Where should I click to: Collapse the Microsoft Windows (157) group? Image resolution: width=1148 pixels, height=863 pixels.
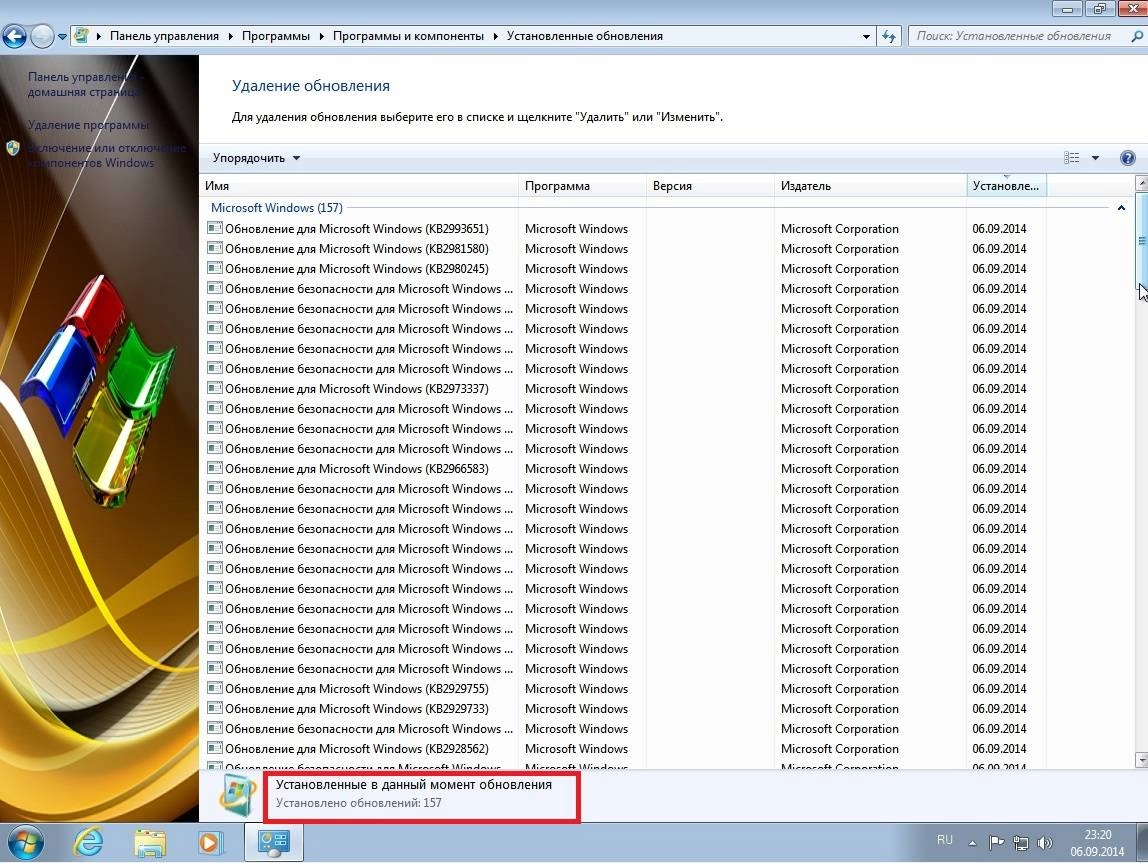[x=1121, y=208]
